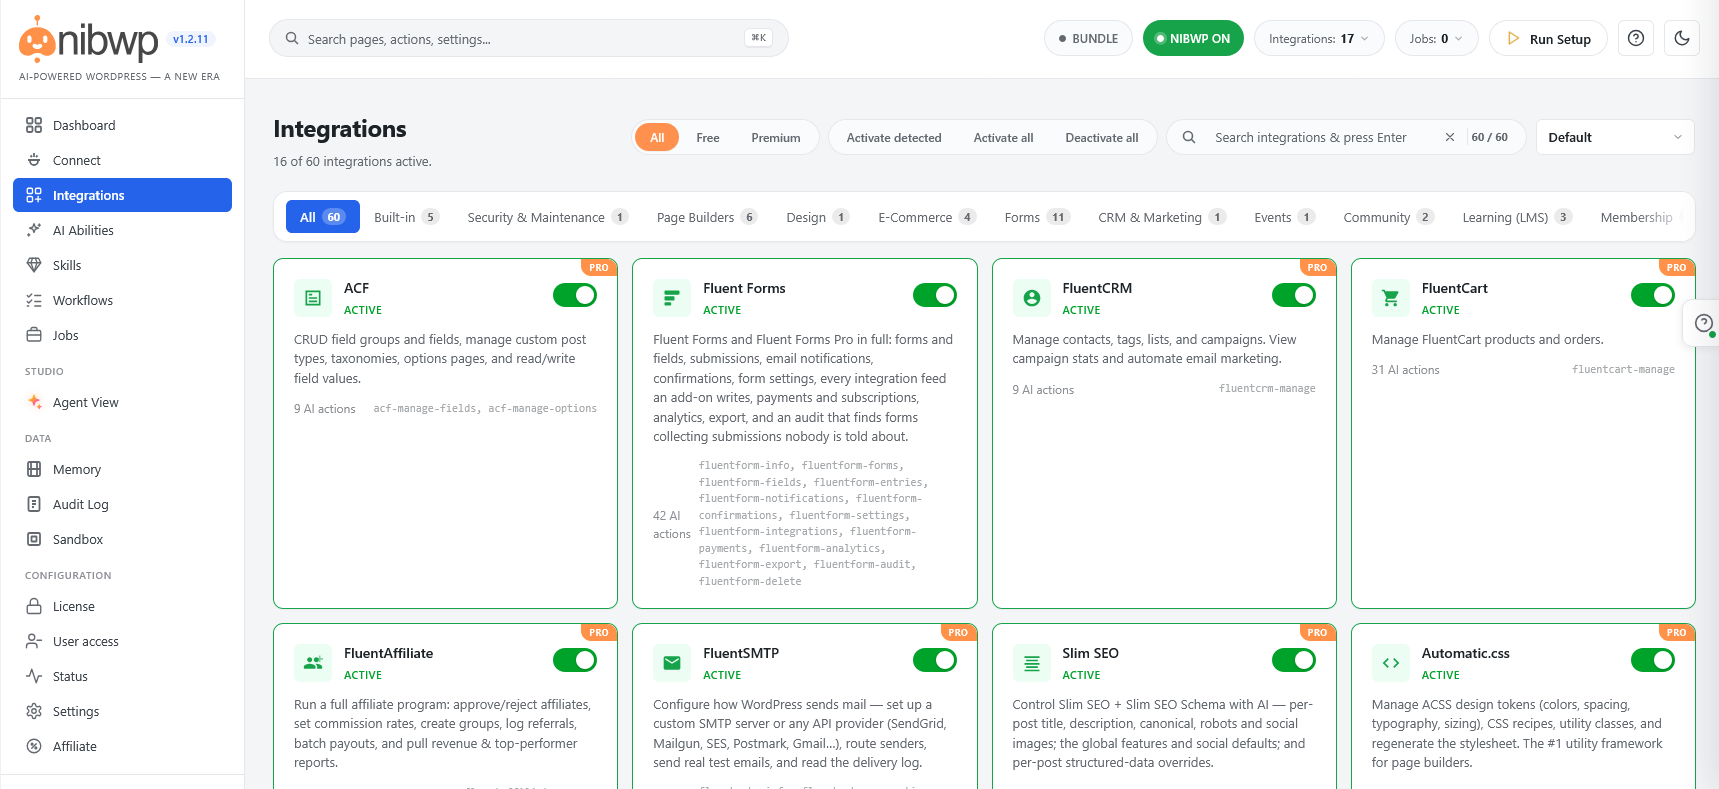The height and width of the screenshot is (789, 1719).
Task: Turn off the Fluent Forms toggle
Action: [x=935, y=295]
